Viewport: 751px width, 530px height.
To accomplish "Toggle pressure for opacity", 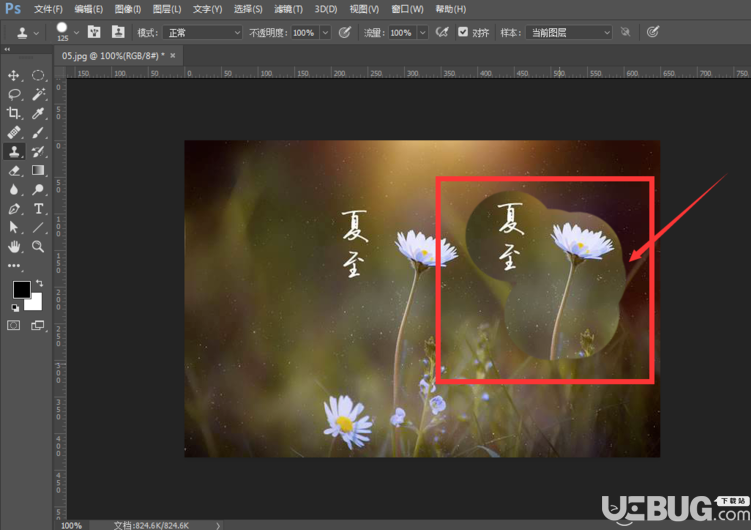I will [344, 32].
